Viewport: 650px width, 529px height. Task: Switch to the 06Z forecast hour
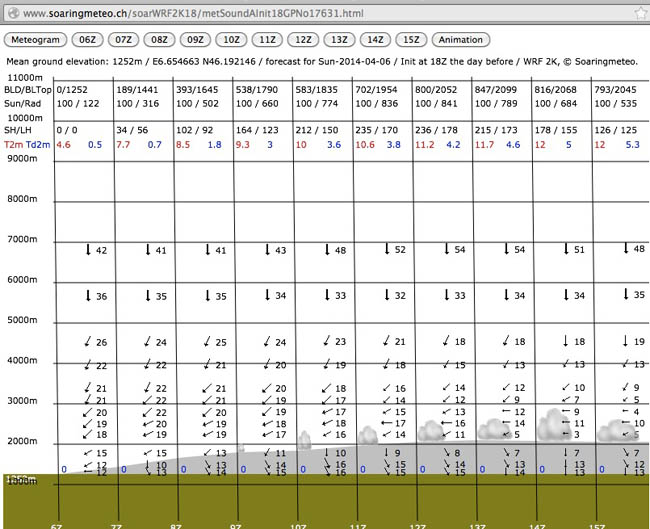88,40
